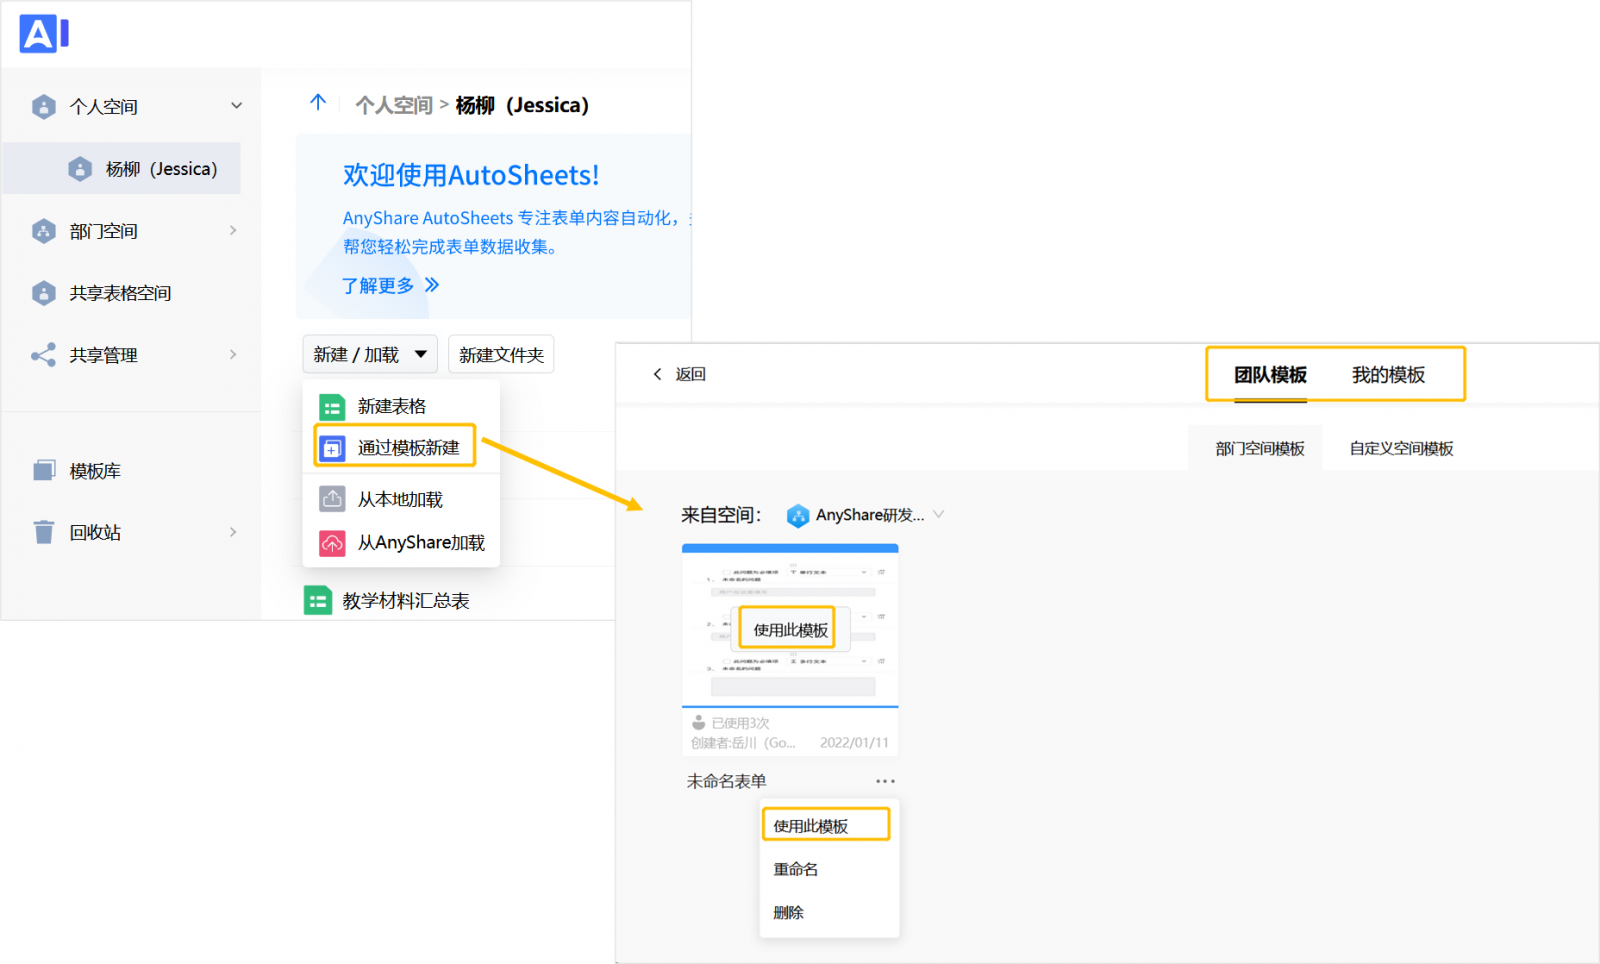
Task: Click the back arrow next to 返回
Action: click(x=657, y=374)
